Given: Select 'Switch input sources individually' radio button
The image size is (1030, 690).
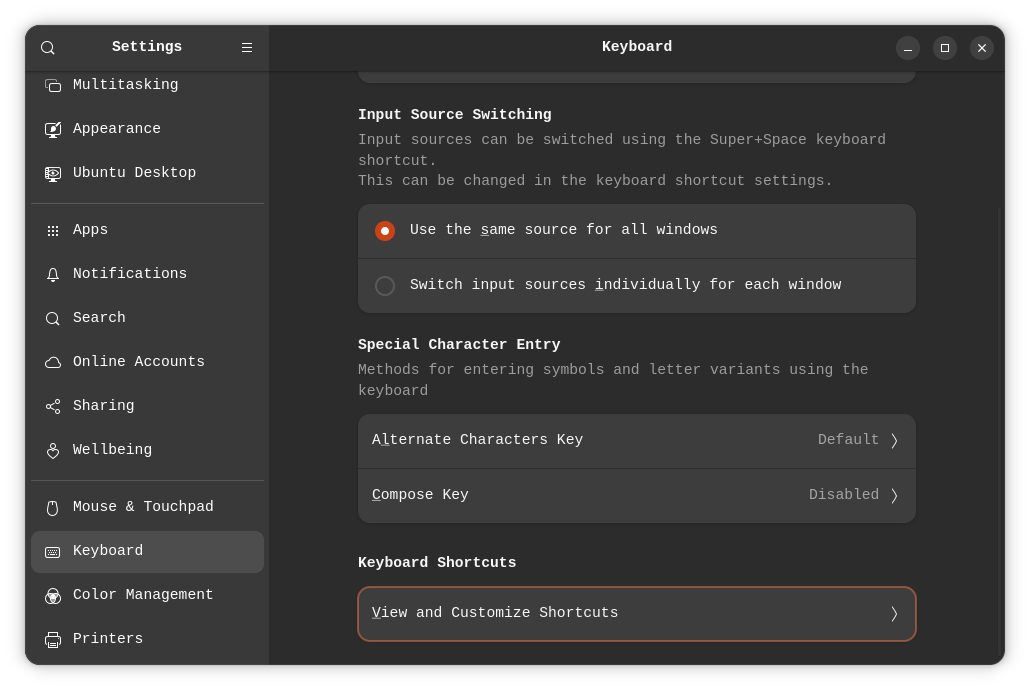Looking at the screenshot, I should pyautogui.click(x=385, y=286).
